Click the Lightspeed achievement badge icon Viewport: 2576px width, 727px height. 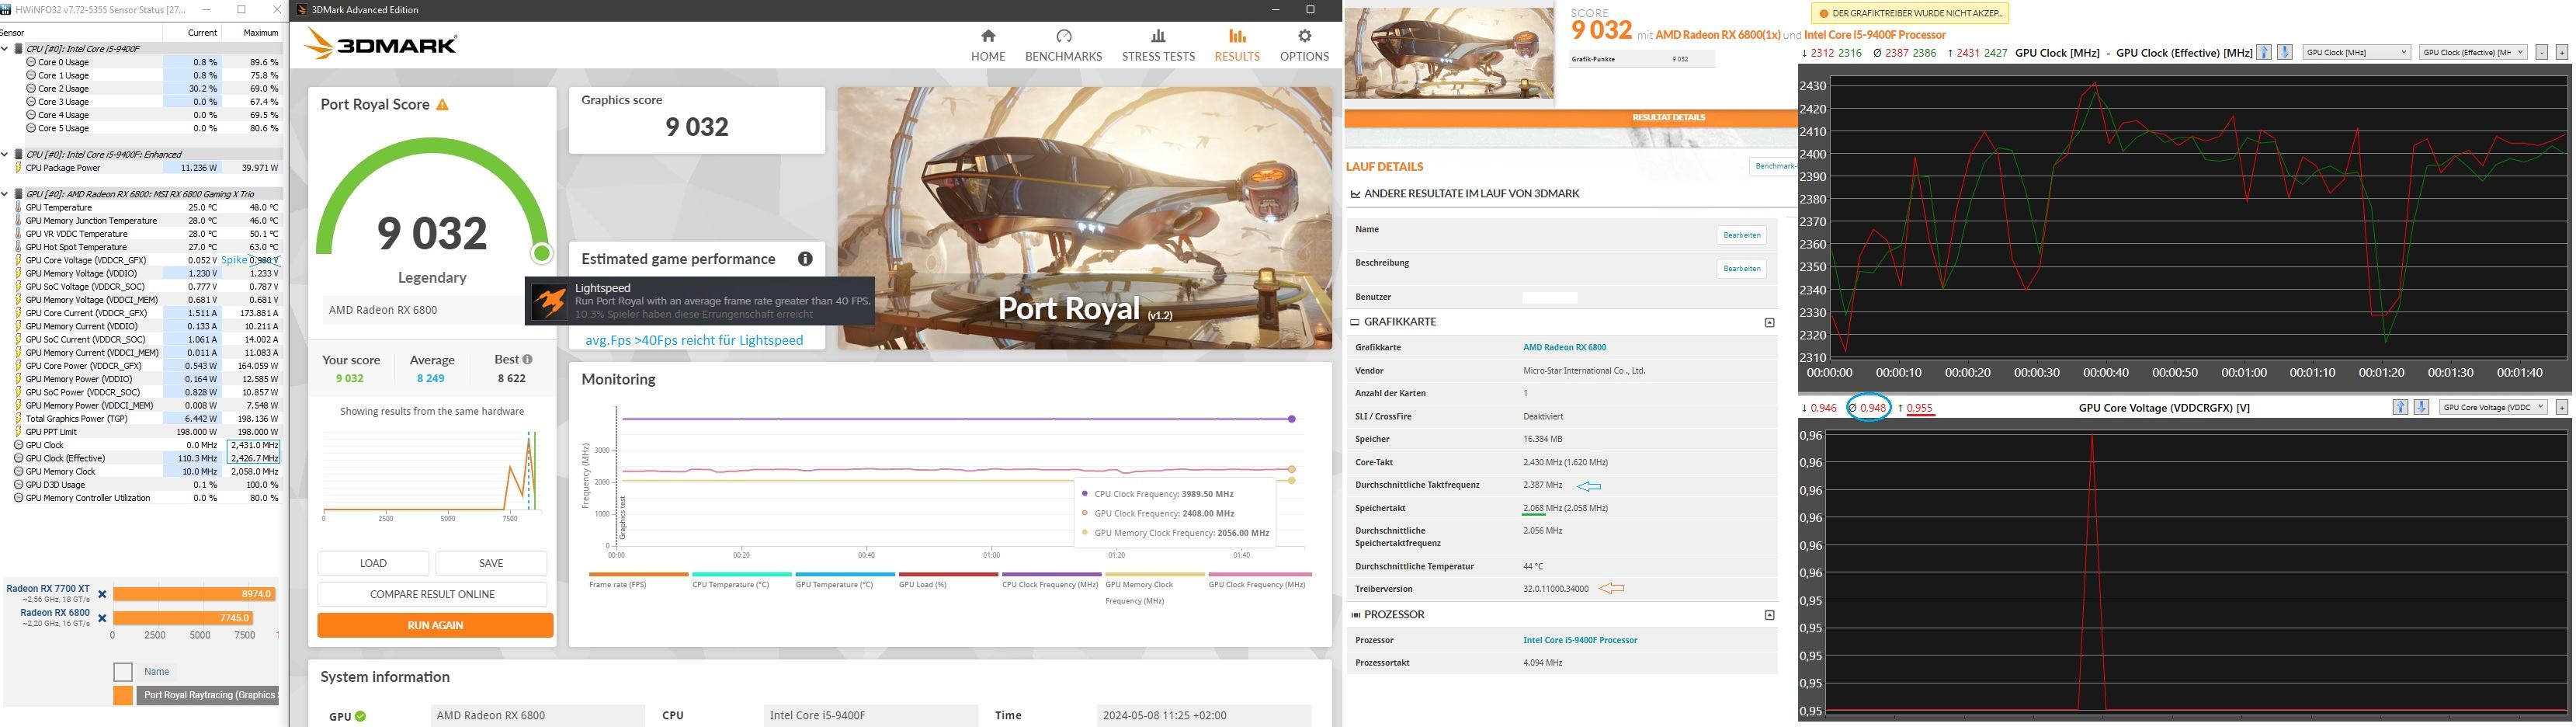click(549, 301)
